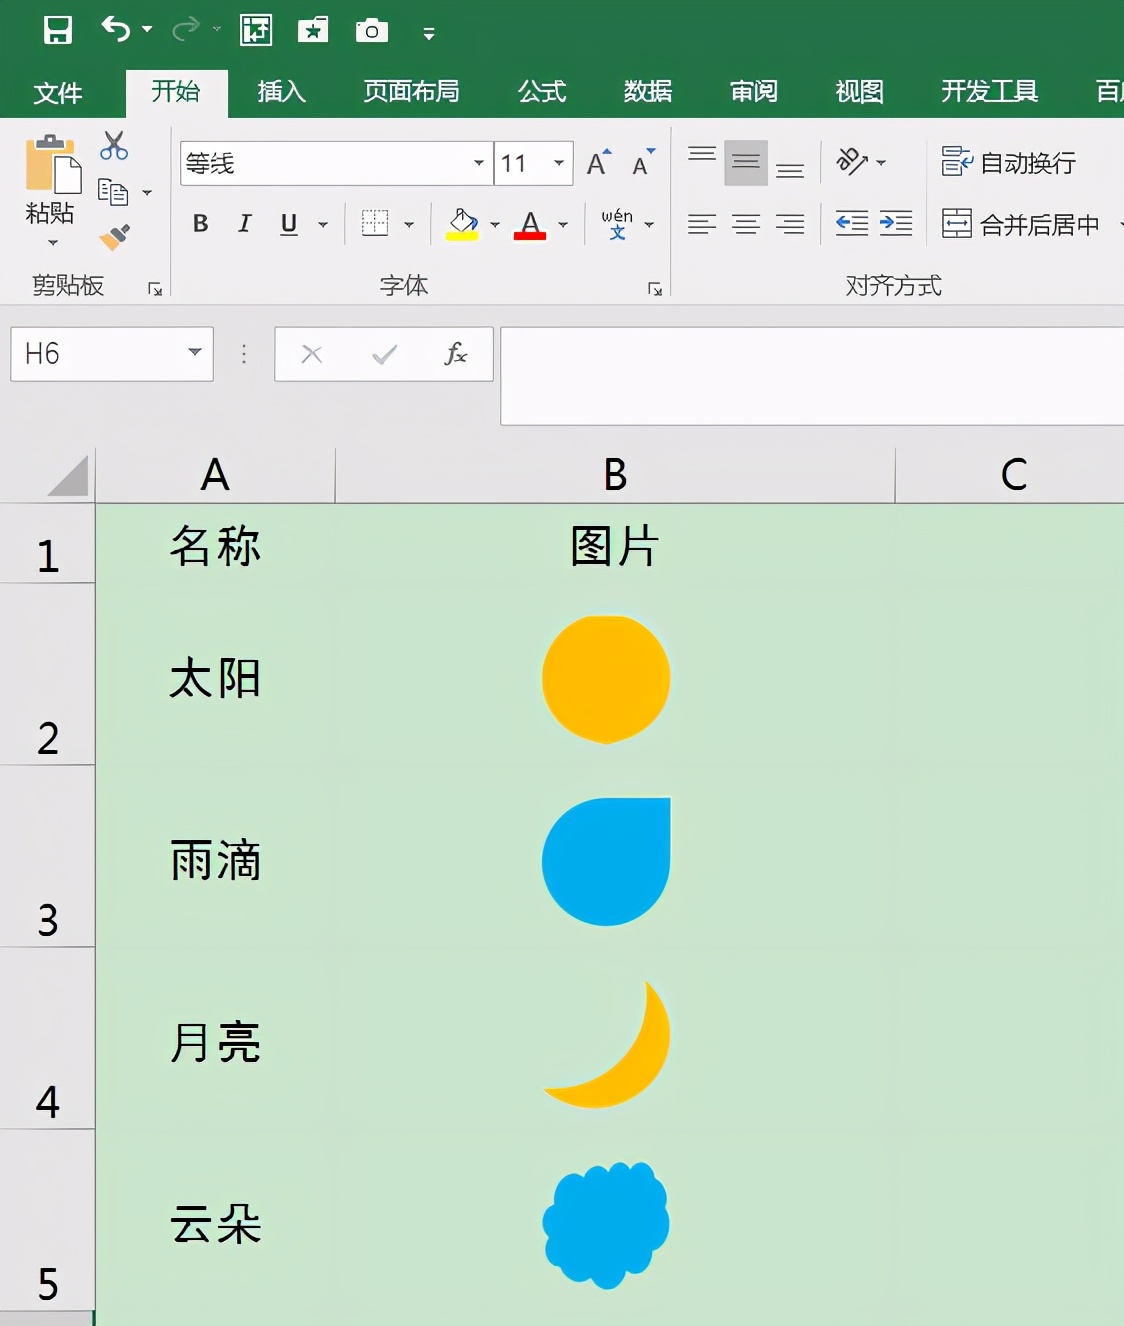Click 自动换行 wrap text button
1124x1326 pixels.
[1009, 162]
